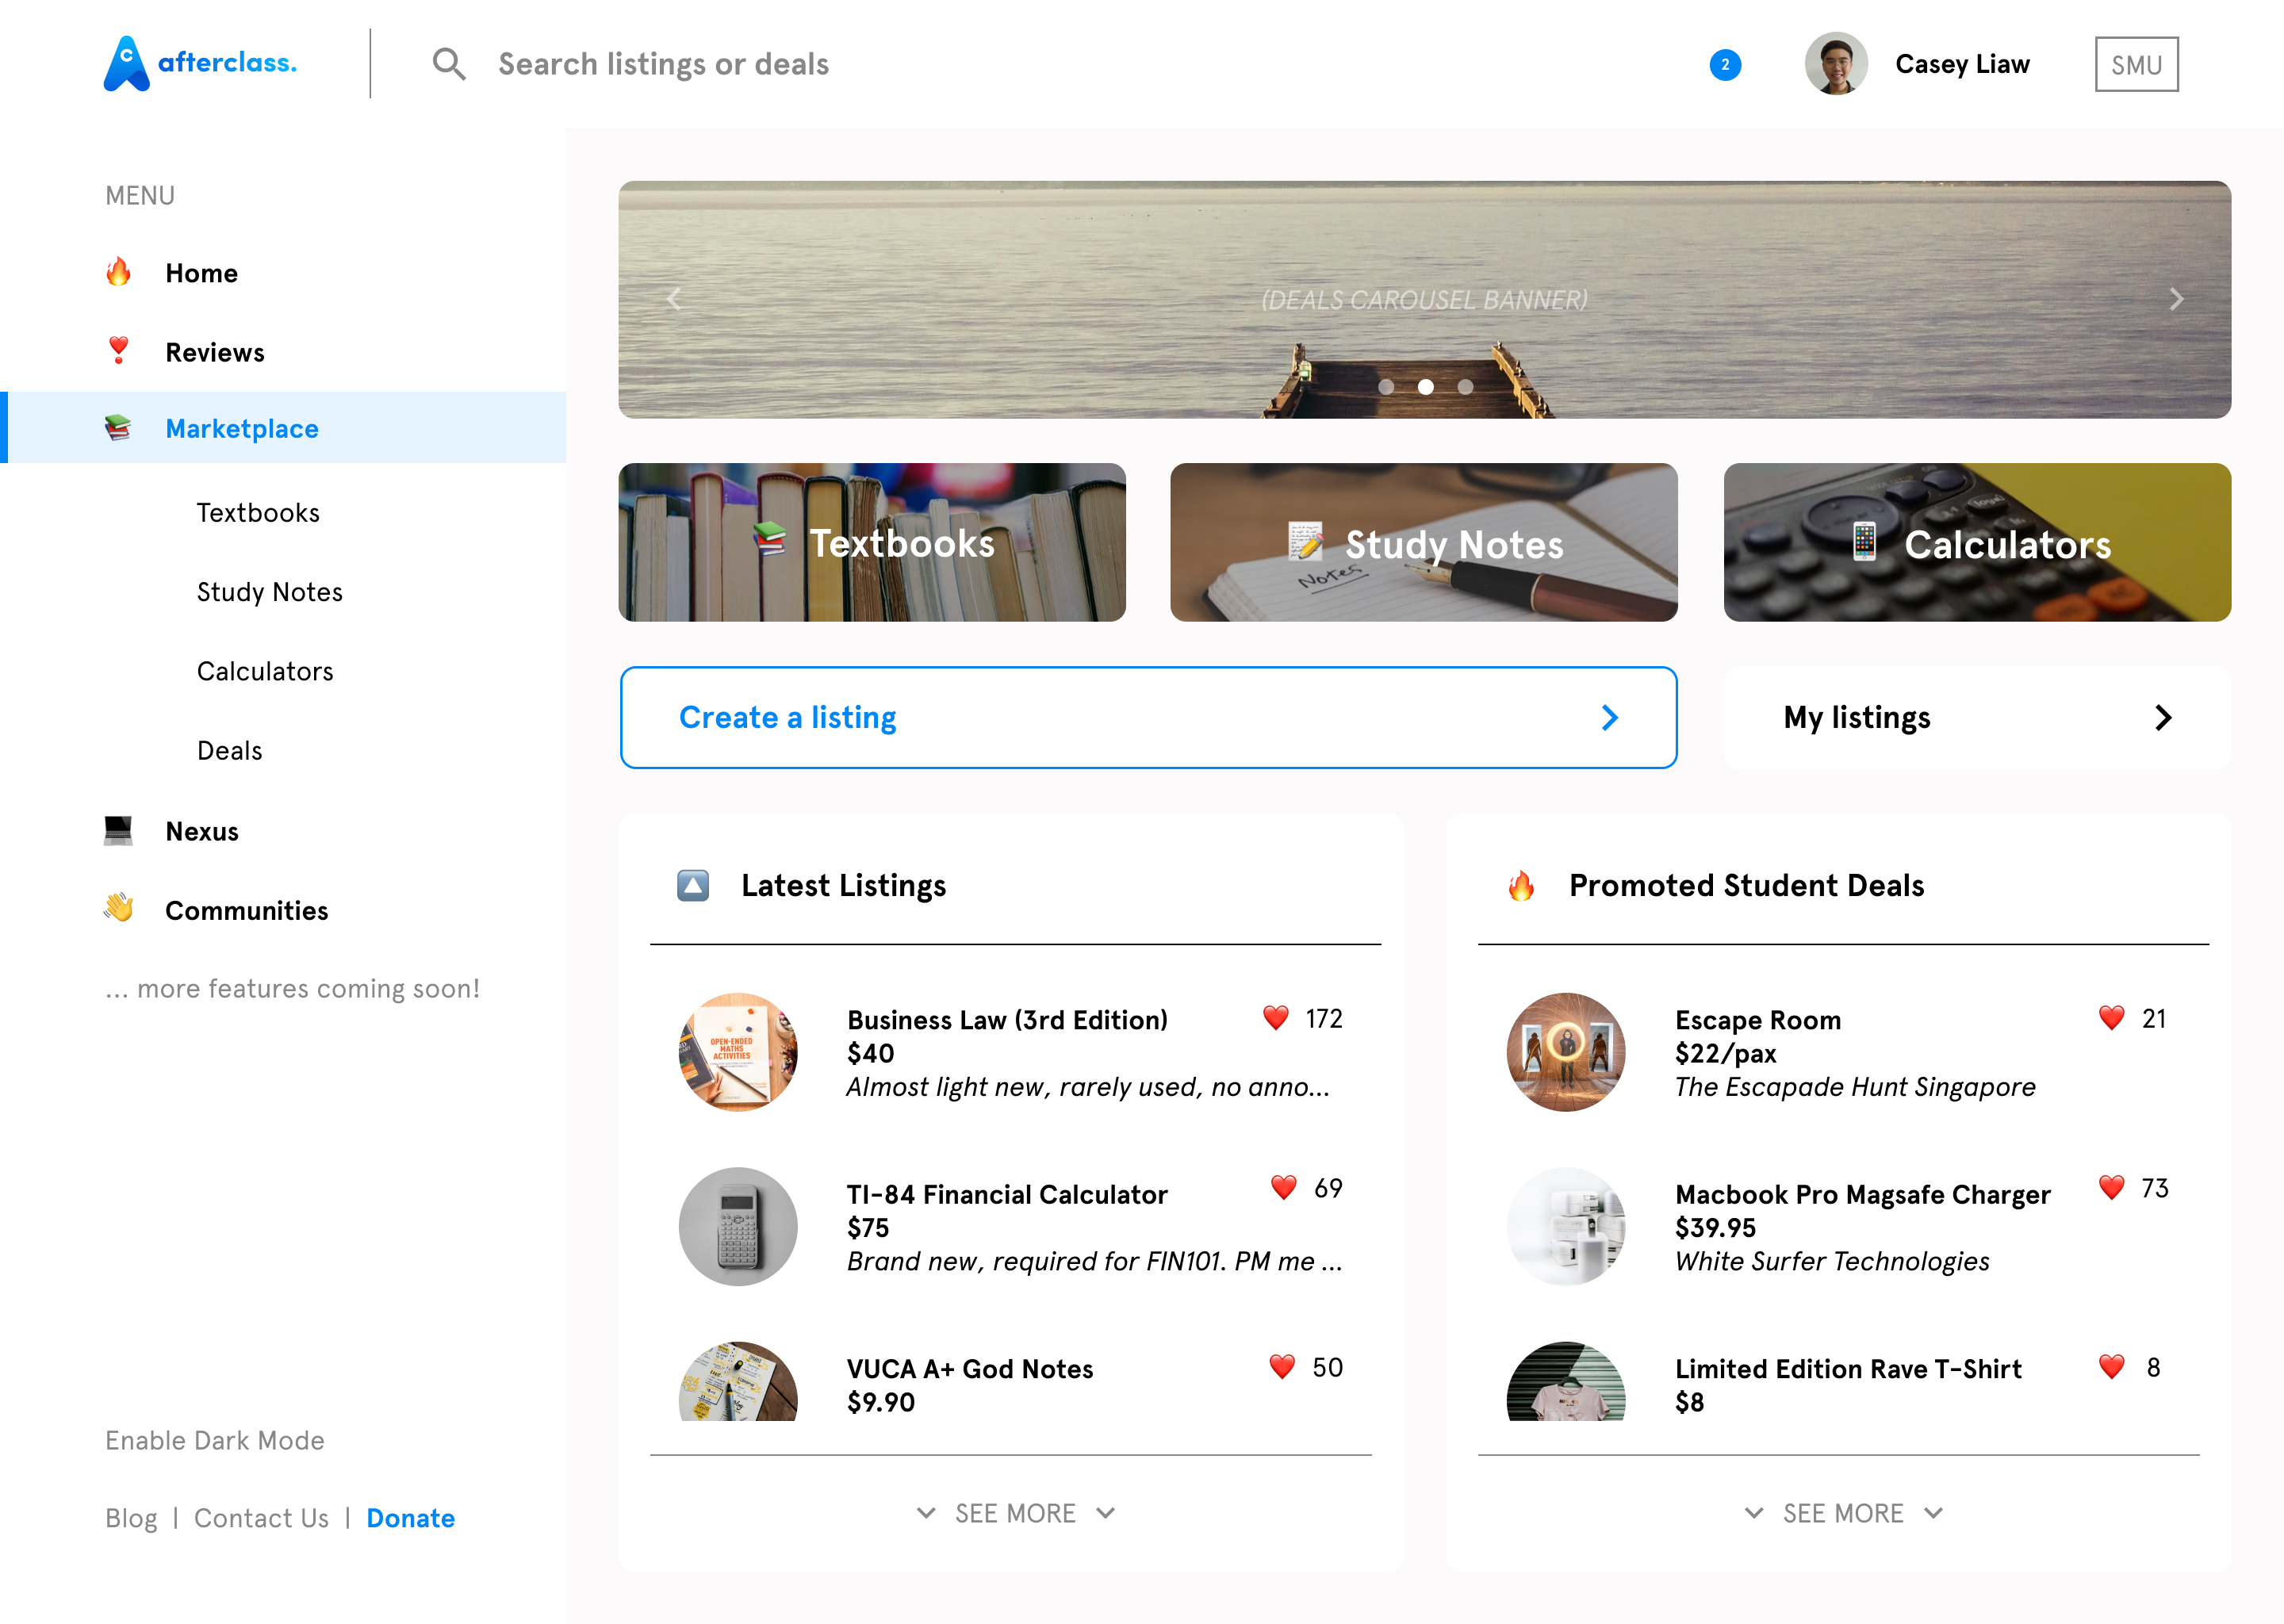This screenshot has width=2284, height=1624.
Task: Click the Search listings or deals field
Action: [663, 64]
